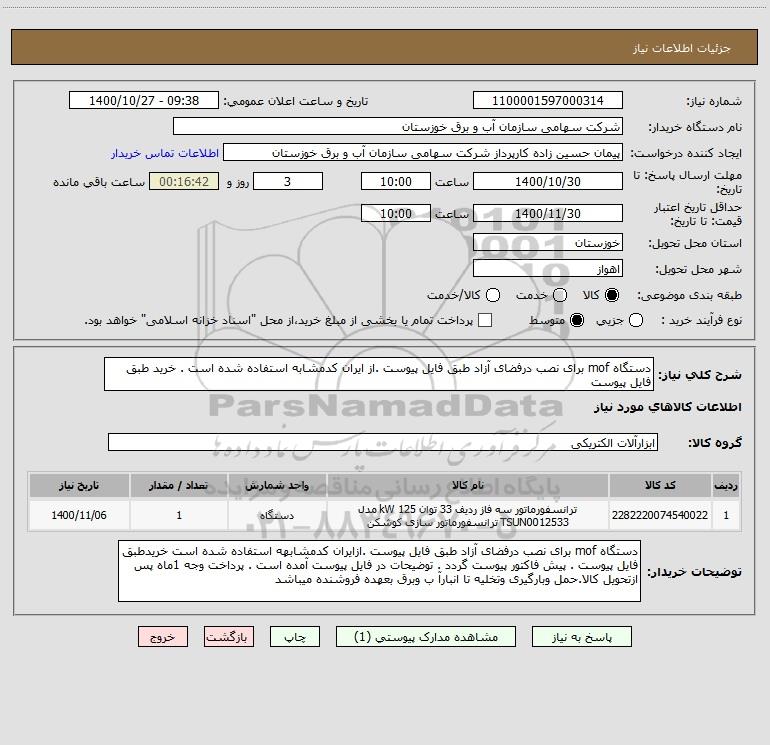Click the کد کالا column header
Viewport: 770px width, 745px height.
[x=660, y=486]
